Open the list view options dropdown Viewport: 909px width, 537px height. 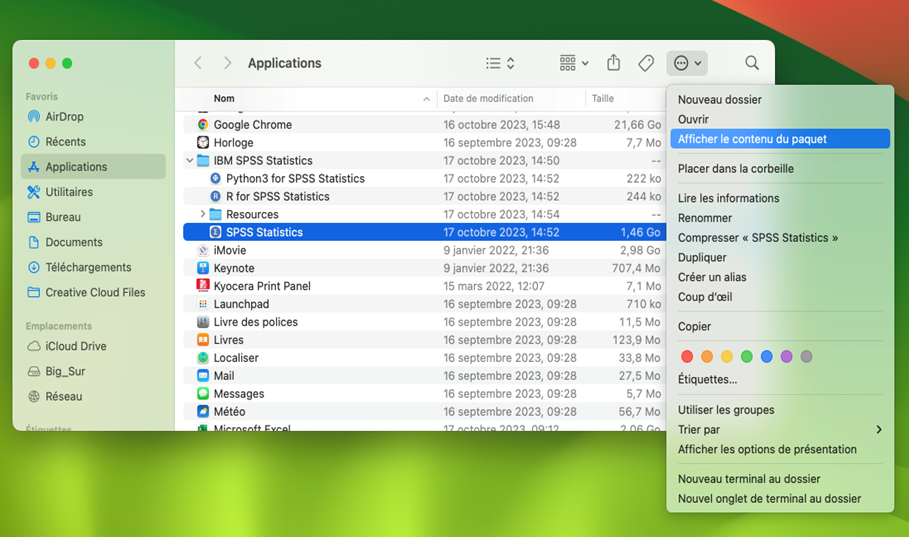point(500,63)
